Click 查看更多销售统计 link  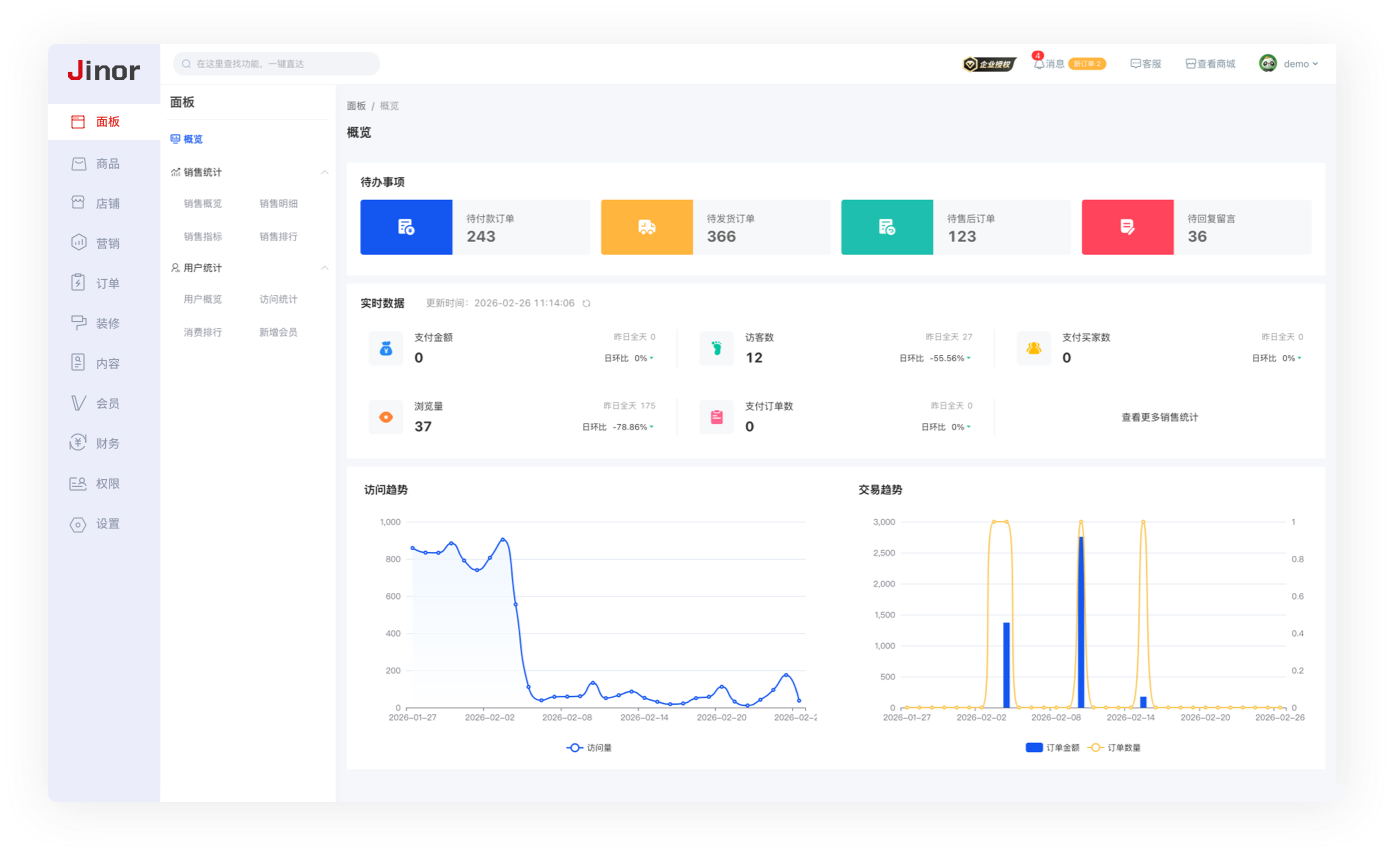pyautogui.click(x=1159, y=417)
